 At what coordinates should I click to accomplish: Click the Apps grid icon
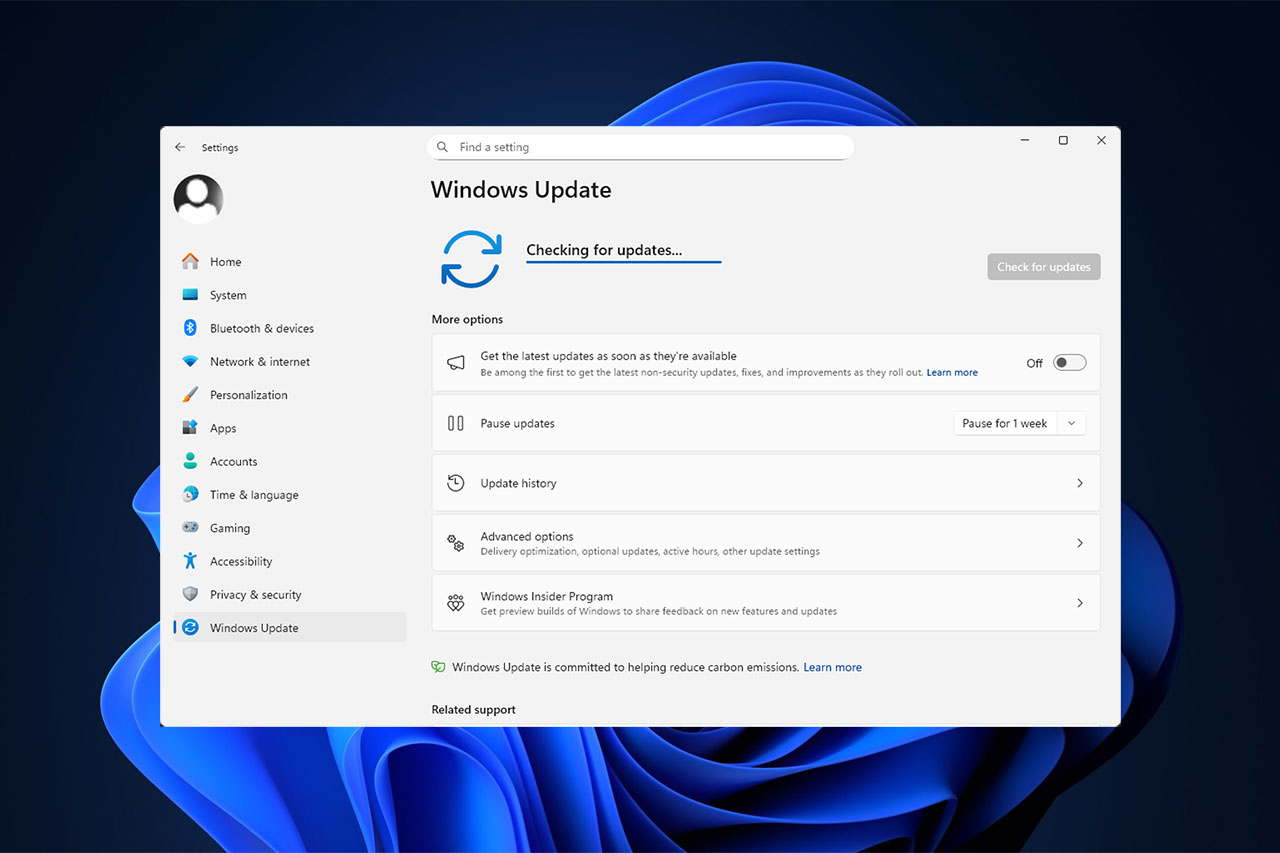coord(190,428)
